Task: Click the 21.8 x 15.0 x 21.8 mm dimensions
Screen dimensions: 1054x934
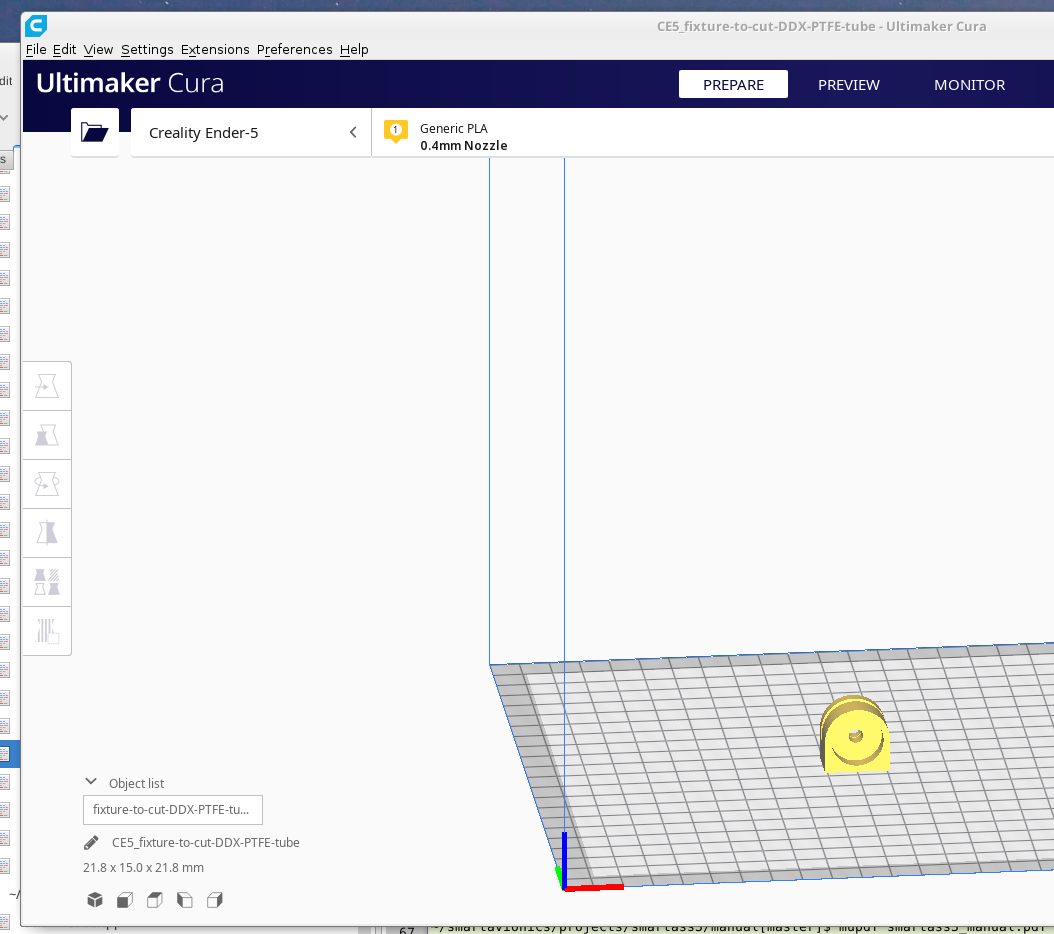Action: (x=143, y=867)
